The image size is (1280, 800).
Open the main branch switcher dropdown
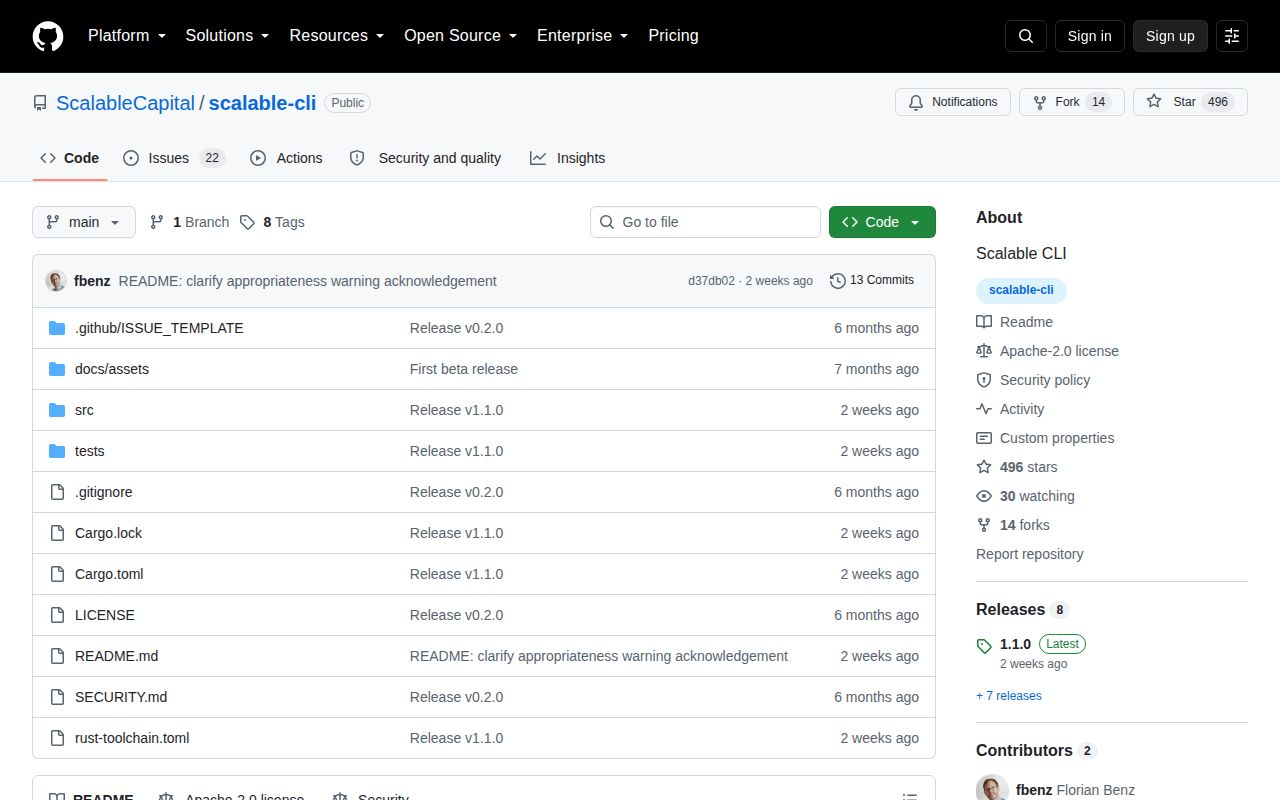click(84, 222)
